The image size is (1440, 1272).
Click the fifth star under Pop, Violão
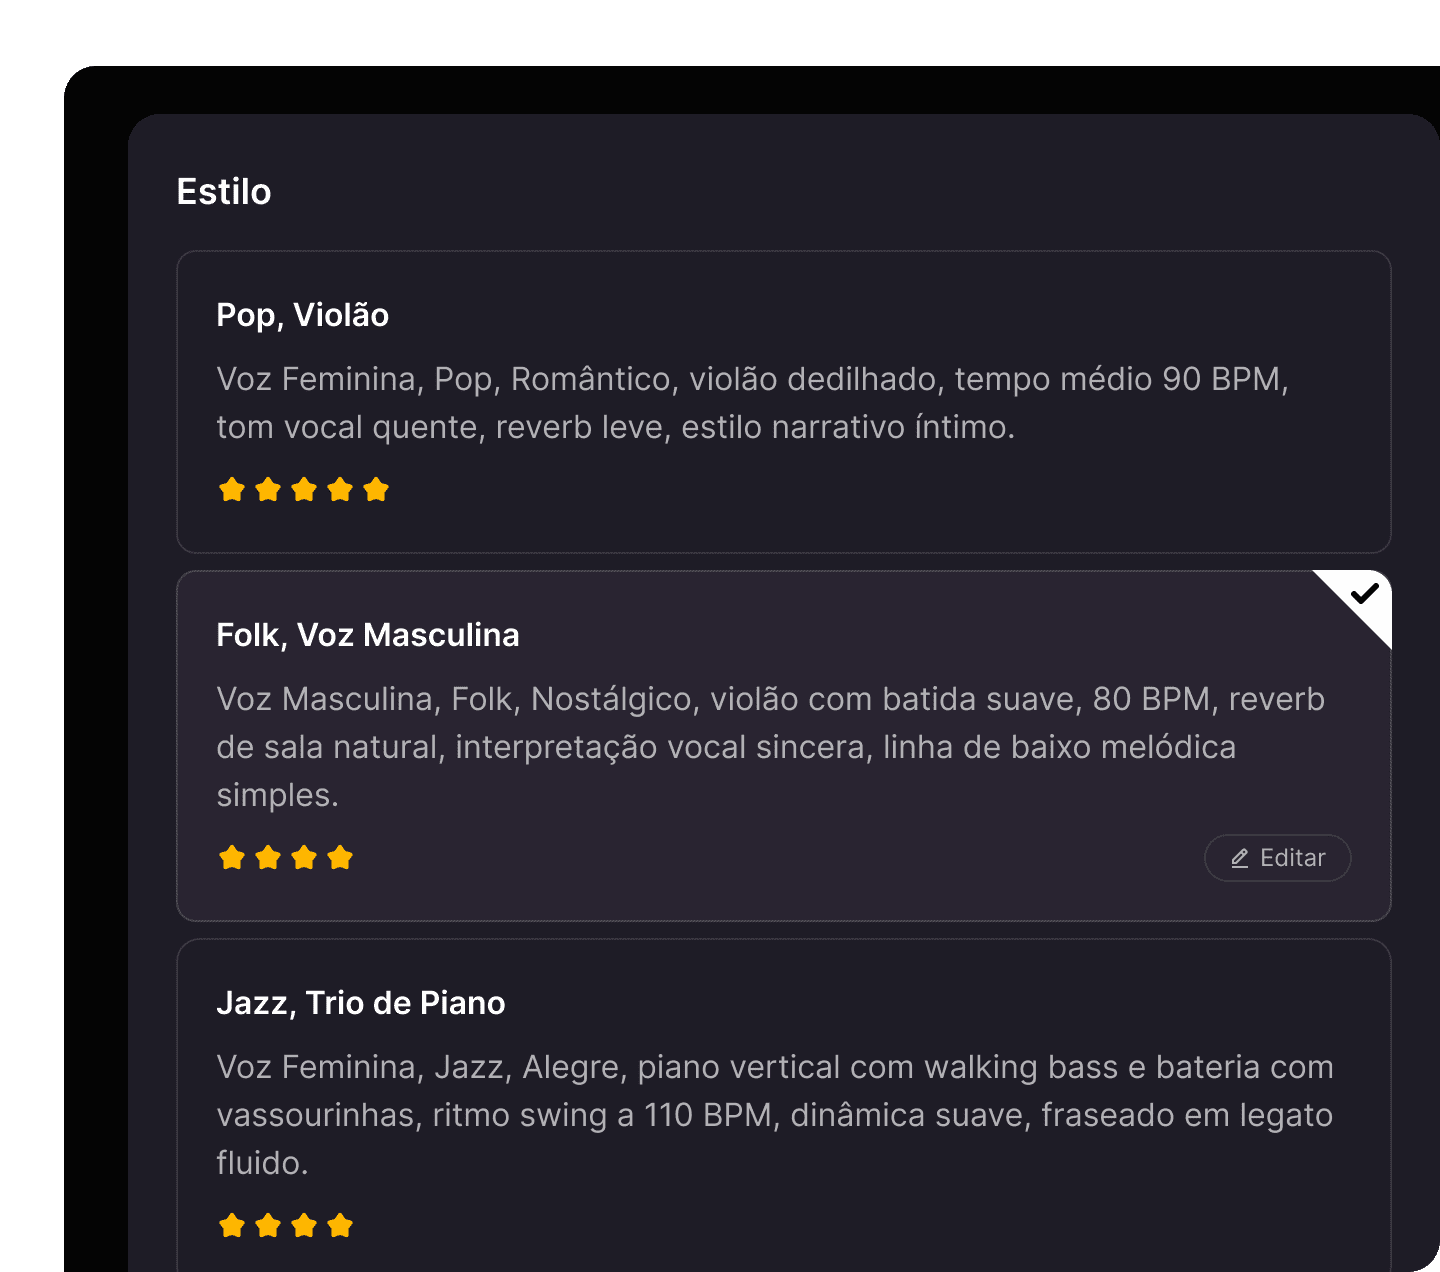pyautogui.click(x=376, y=489)
